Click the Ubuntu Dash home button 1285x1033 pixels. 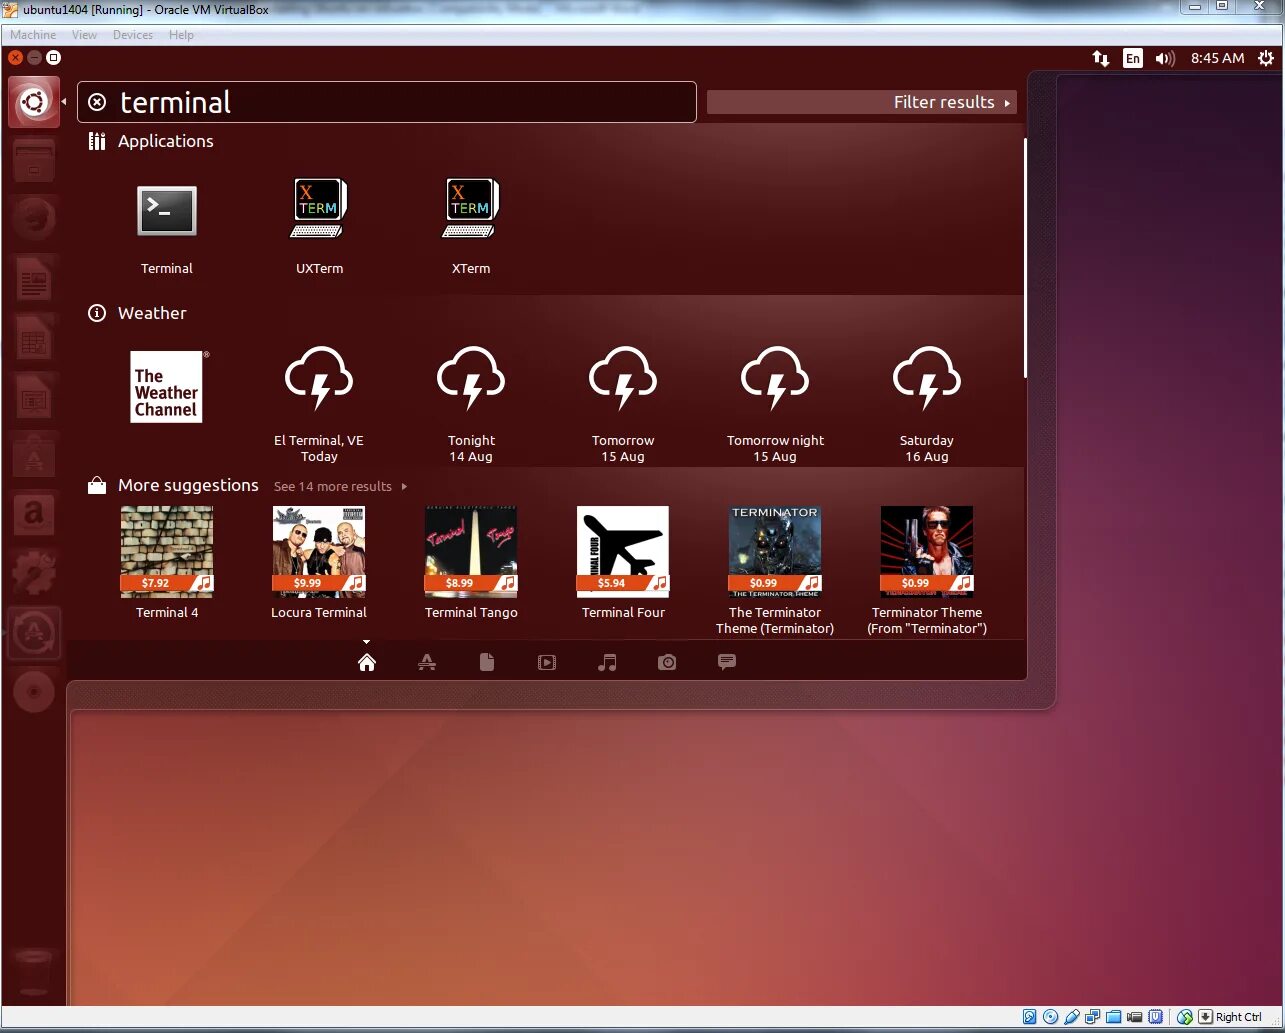coord(34,102)
